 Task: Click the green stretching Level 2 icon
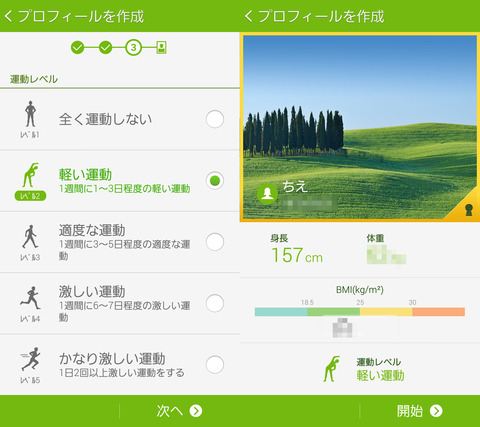tap(30, 175)
